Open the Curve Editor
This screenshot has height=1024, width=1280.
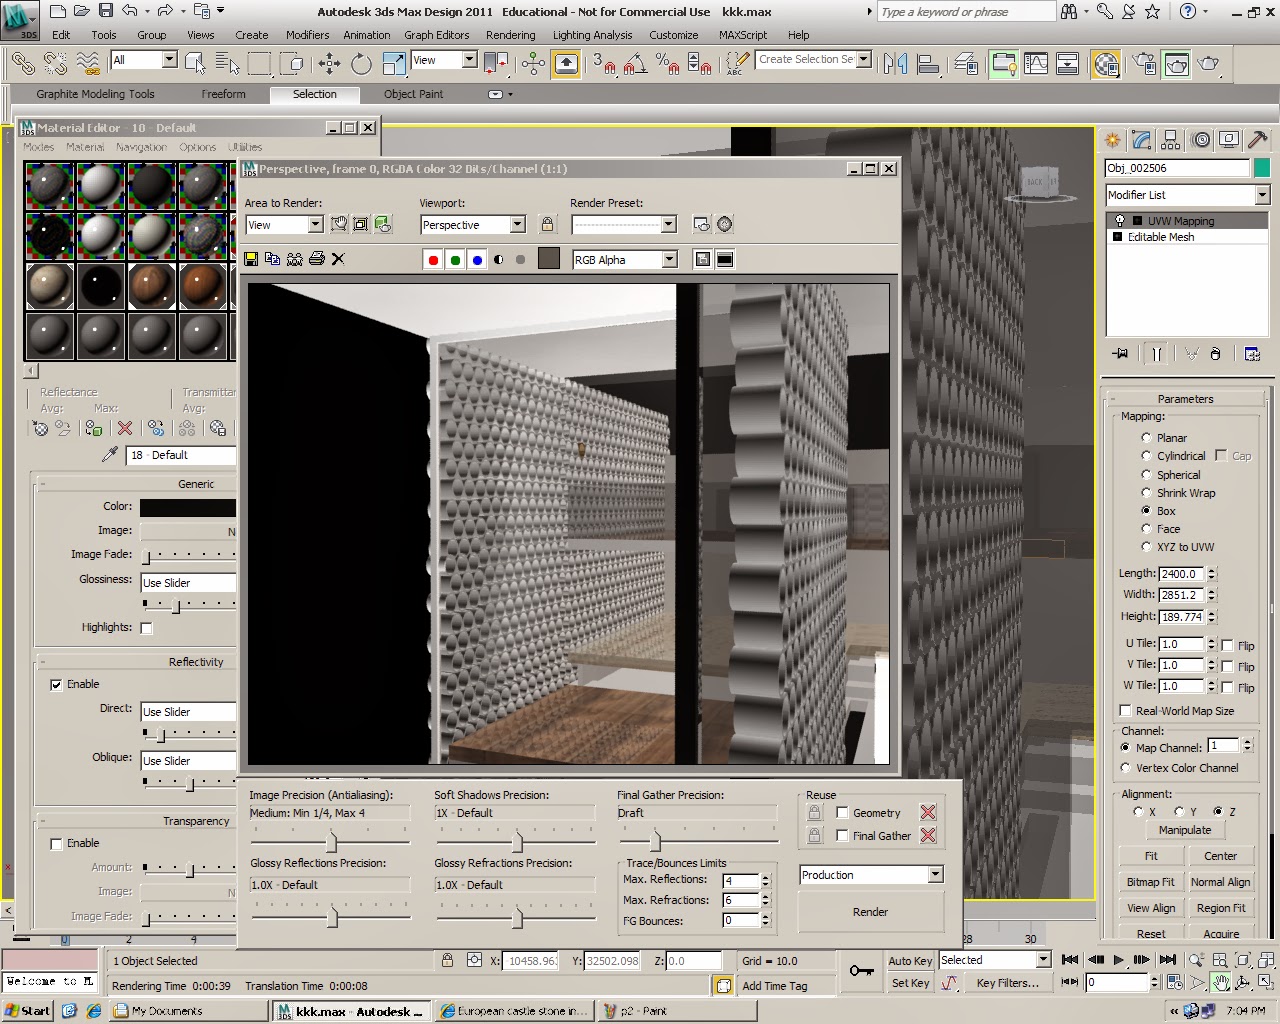click(1036, 64)
